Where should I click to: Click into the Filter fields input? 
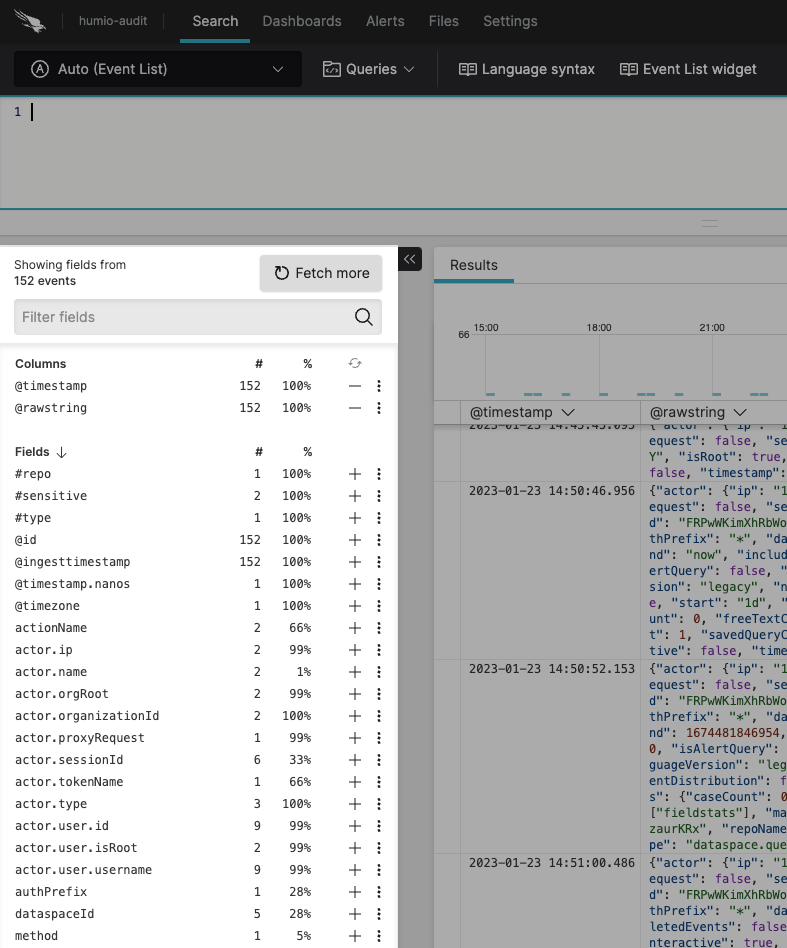tap(180, 317)
